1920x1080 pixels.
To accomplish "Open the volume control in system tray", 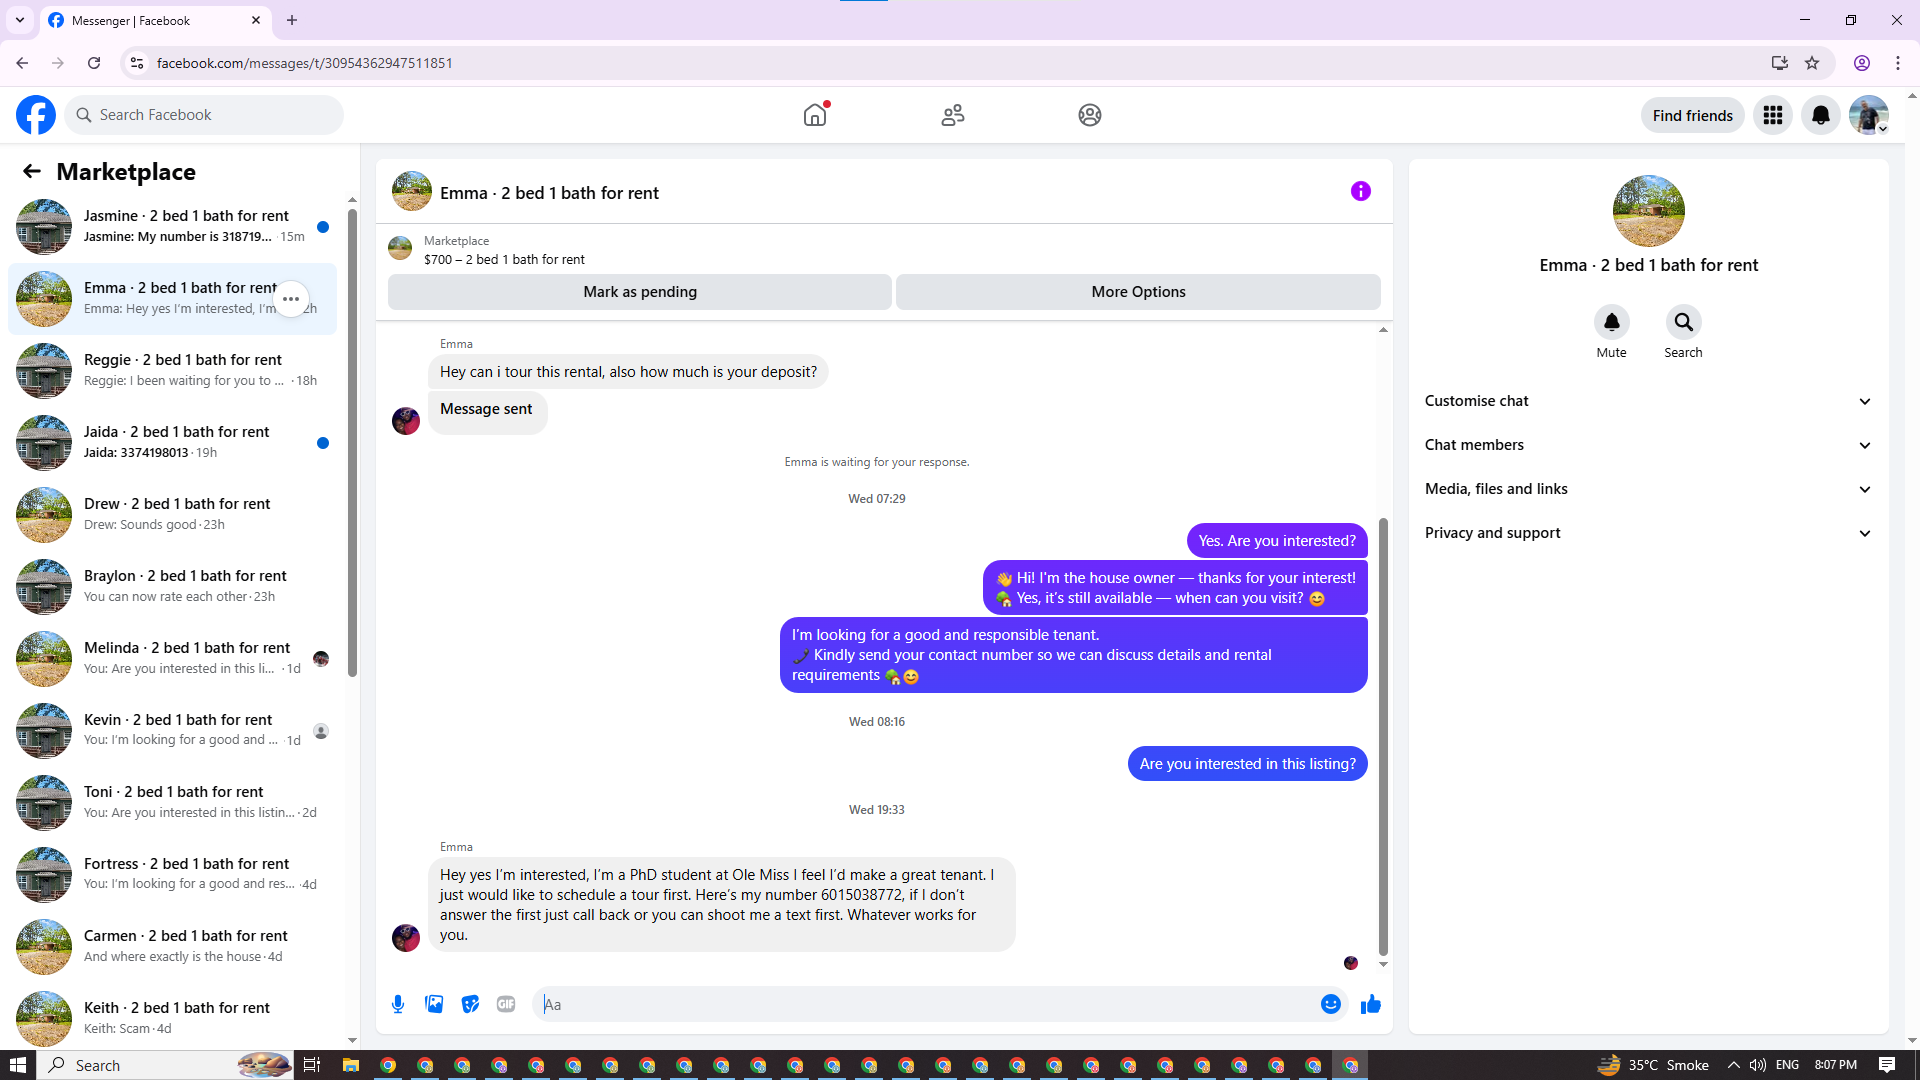I will (1758, 1065).
